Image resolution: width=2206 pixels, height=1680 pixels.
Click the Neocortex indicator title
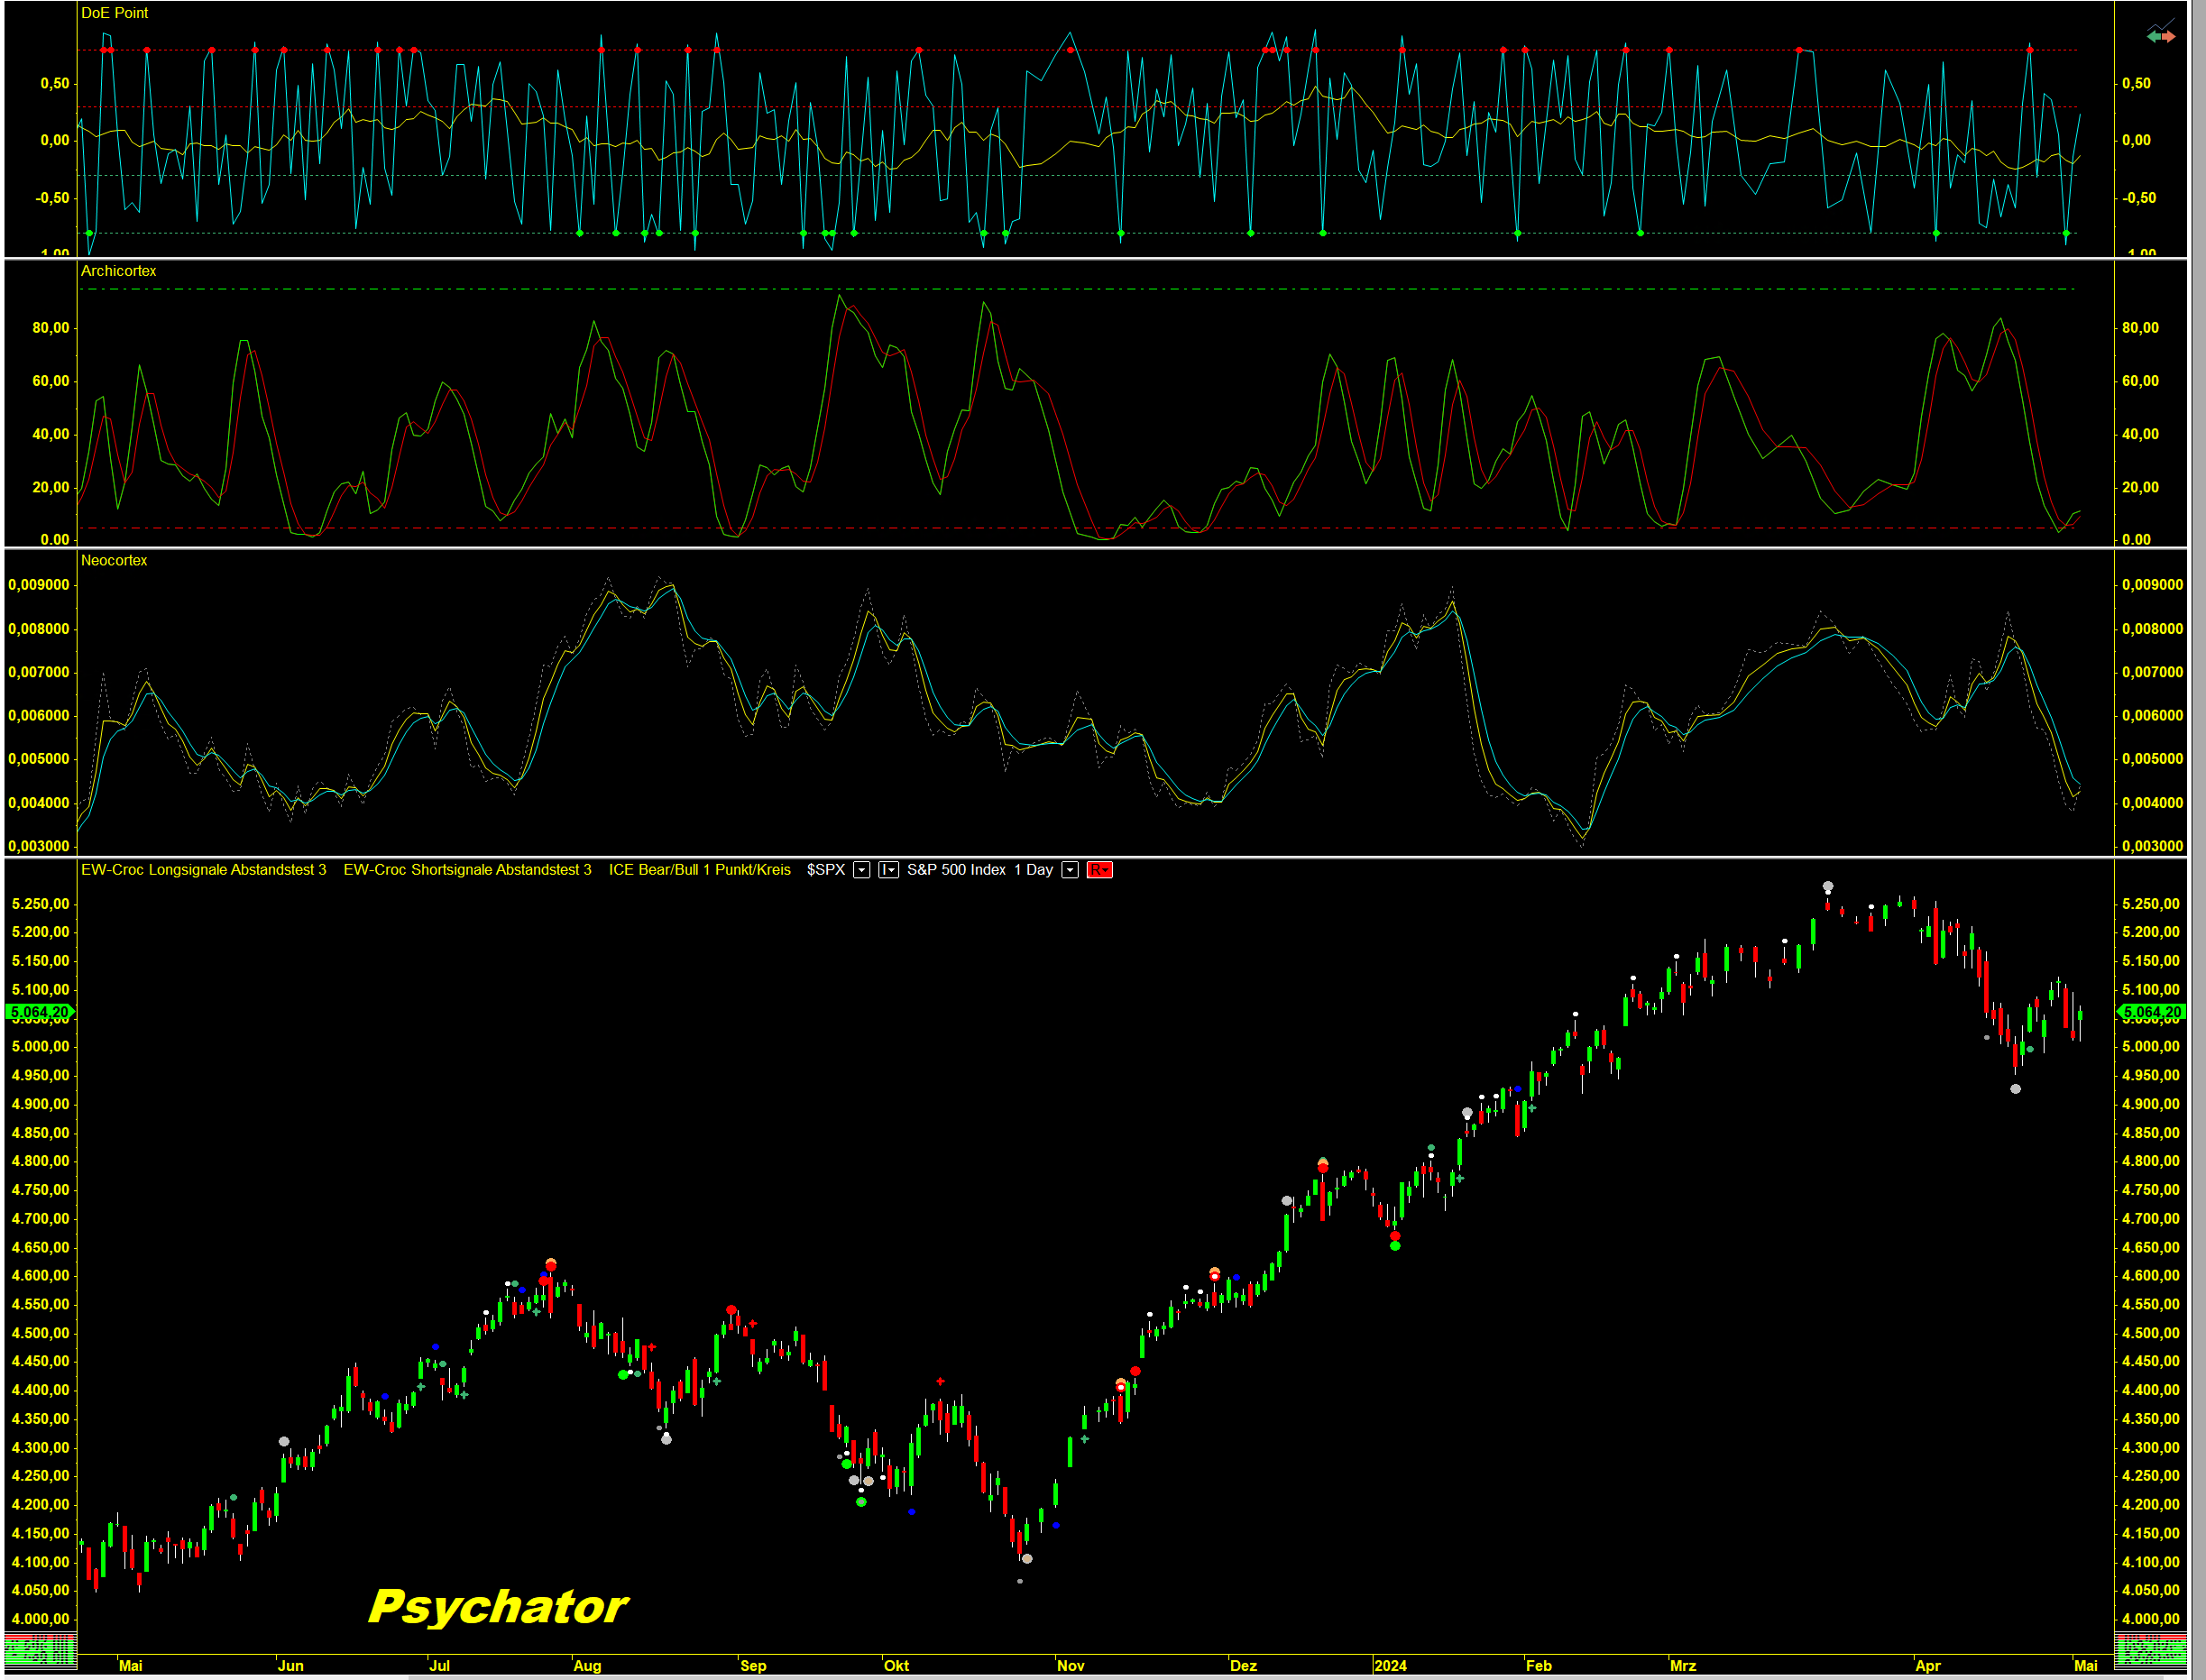tap(114, 560)
